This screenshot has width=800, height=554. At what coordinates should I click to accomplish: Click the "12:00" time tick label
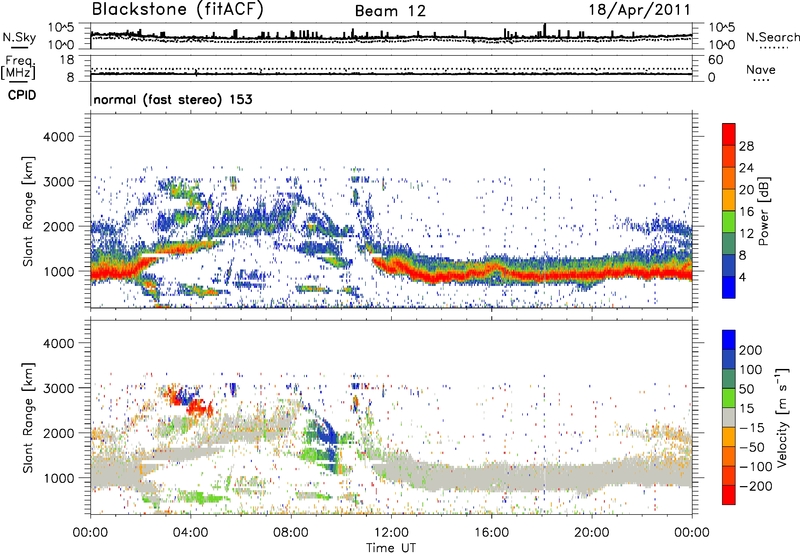pyautogui.click(x=391, y=533)
